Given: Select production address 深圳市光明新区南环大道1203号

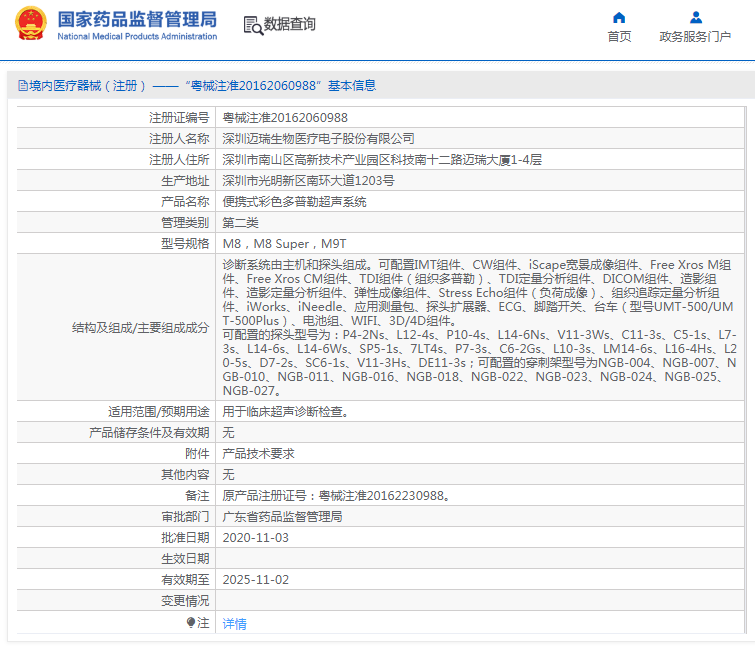Looking at the screenshot, I should 308,181.
